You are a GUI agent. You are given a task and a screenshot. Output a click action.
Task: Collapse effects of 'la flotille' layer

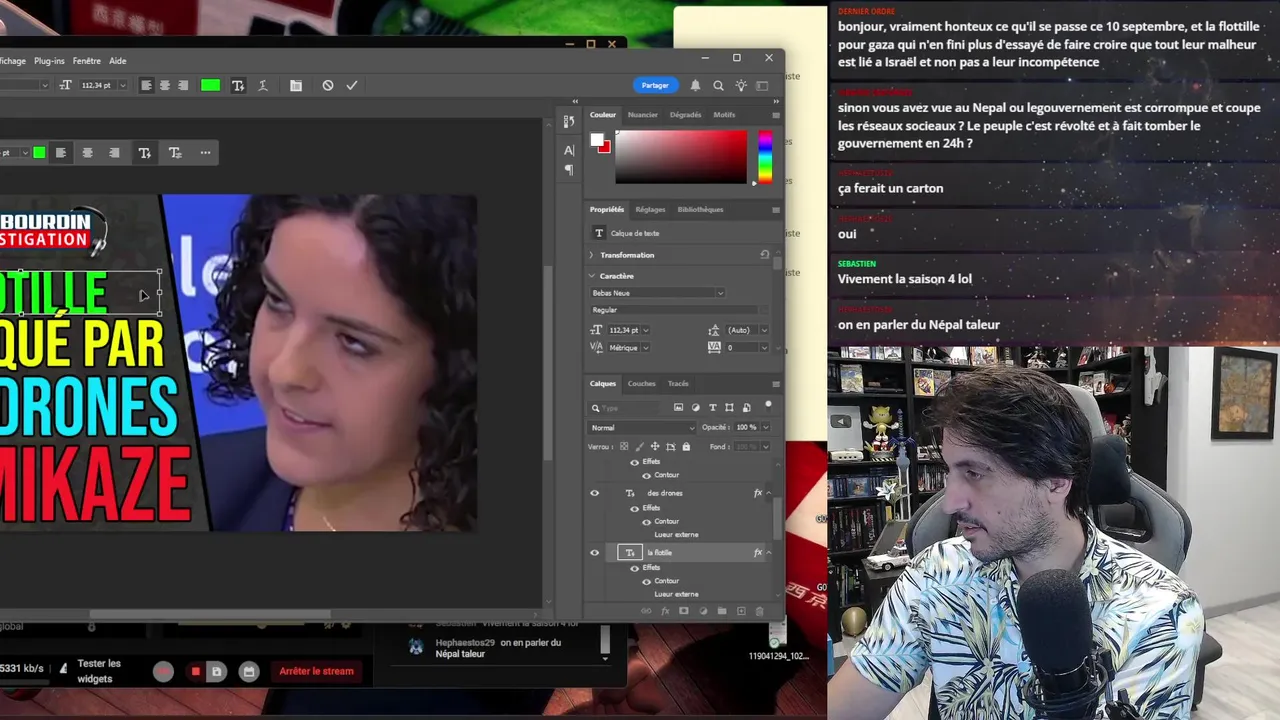(x=769, y=553)
